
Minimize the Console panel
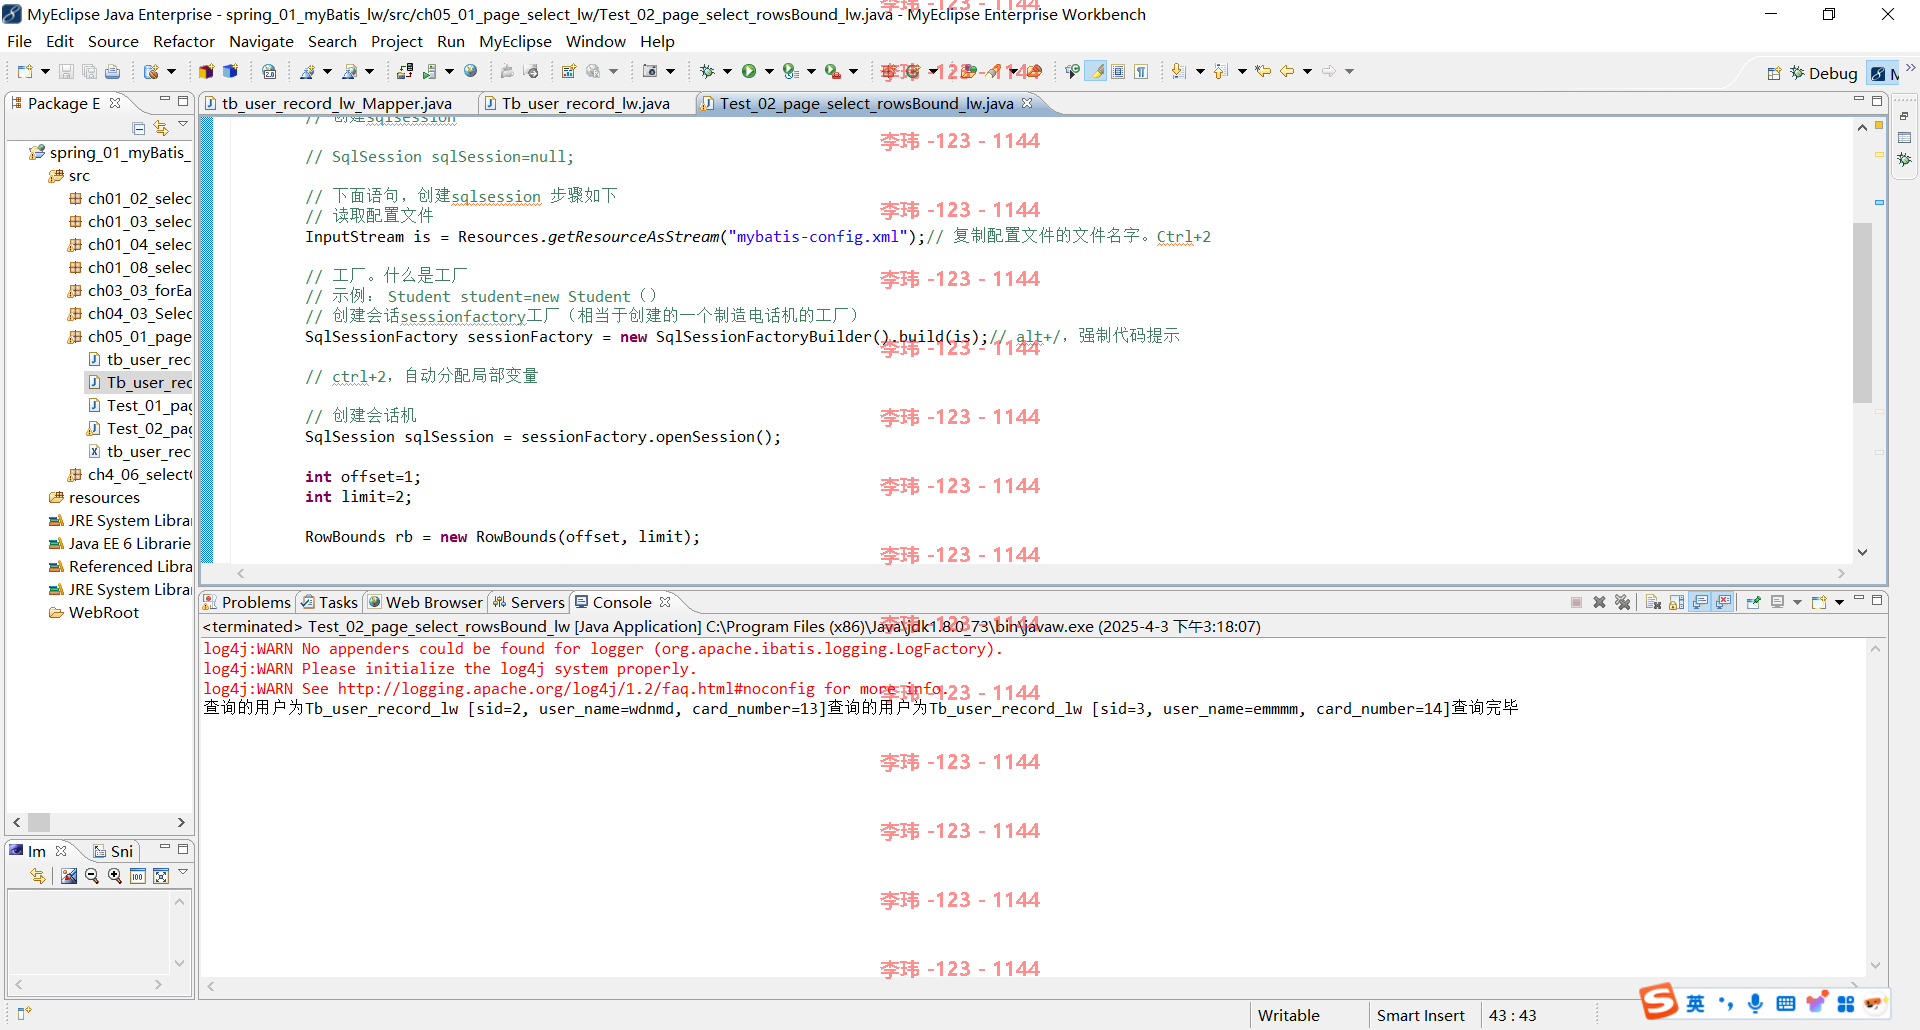[1859, 599]
